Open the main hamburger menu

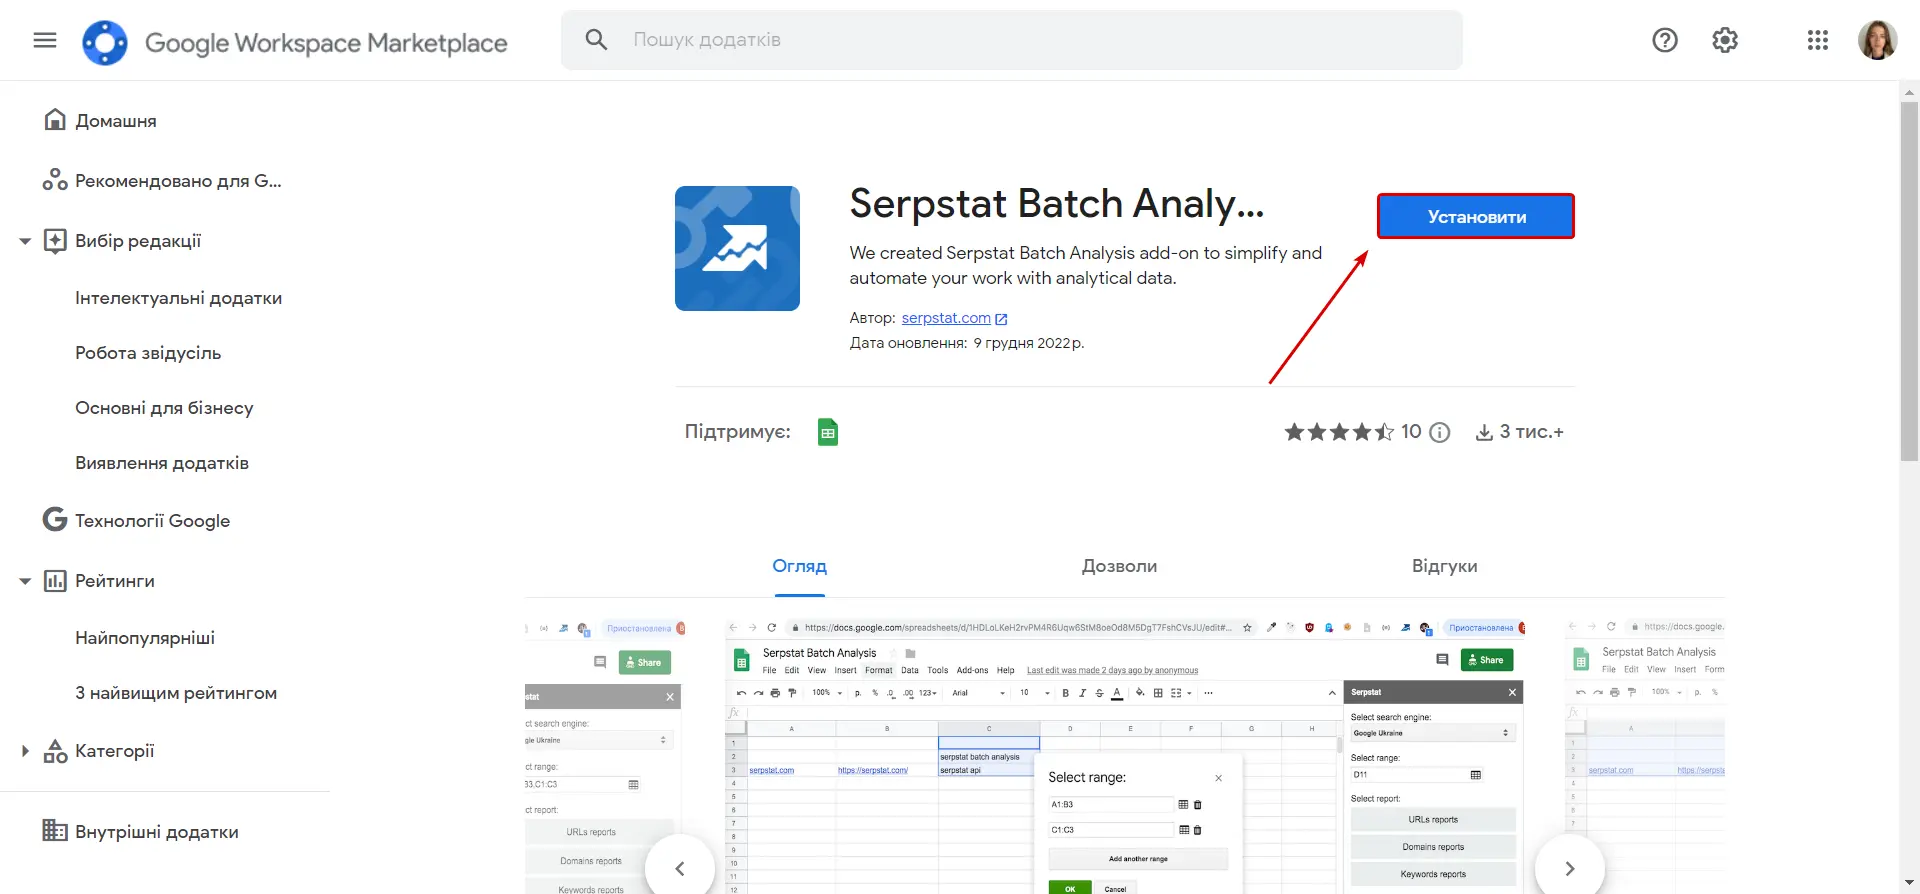pyautogui.click(x=45, y=40)
